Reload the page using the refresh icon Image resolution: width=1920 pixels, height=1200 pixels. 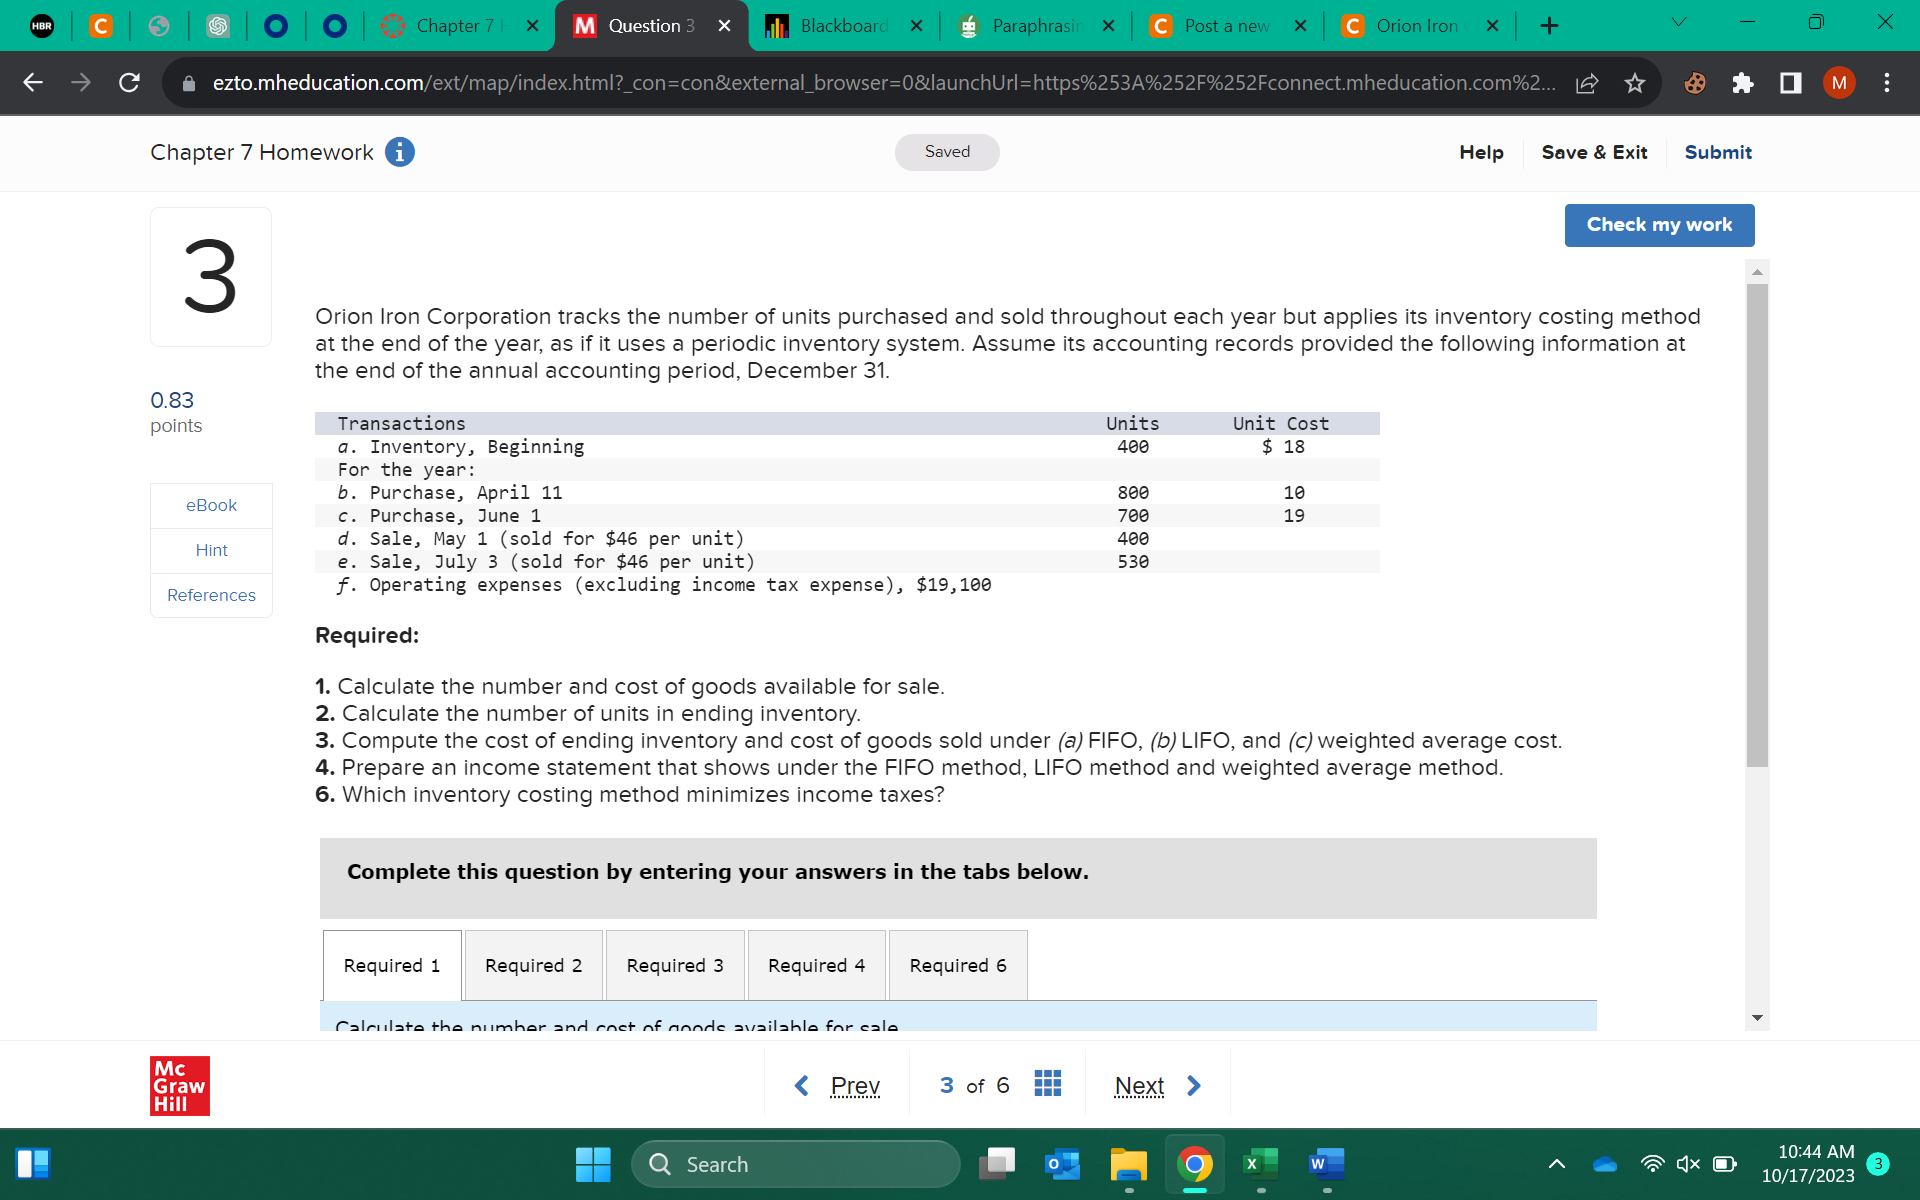pos(129,83)
